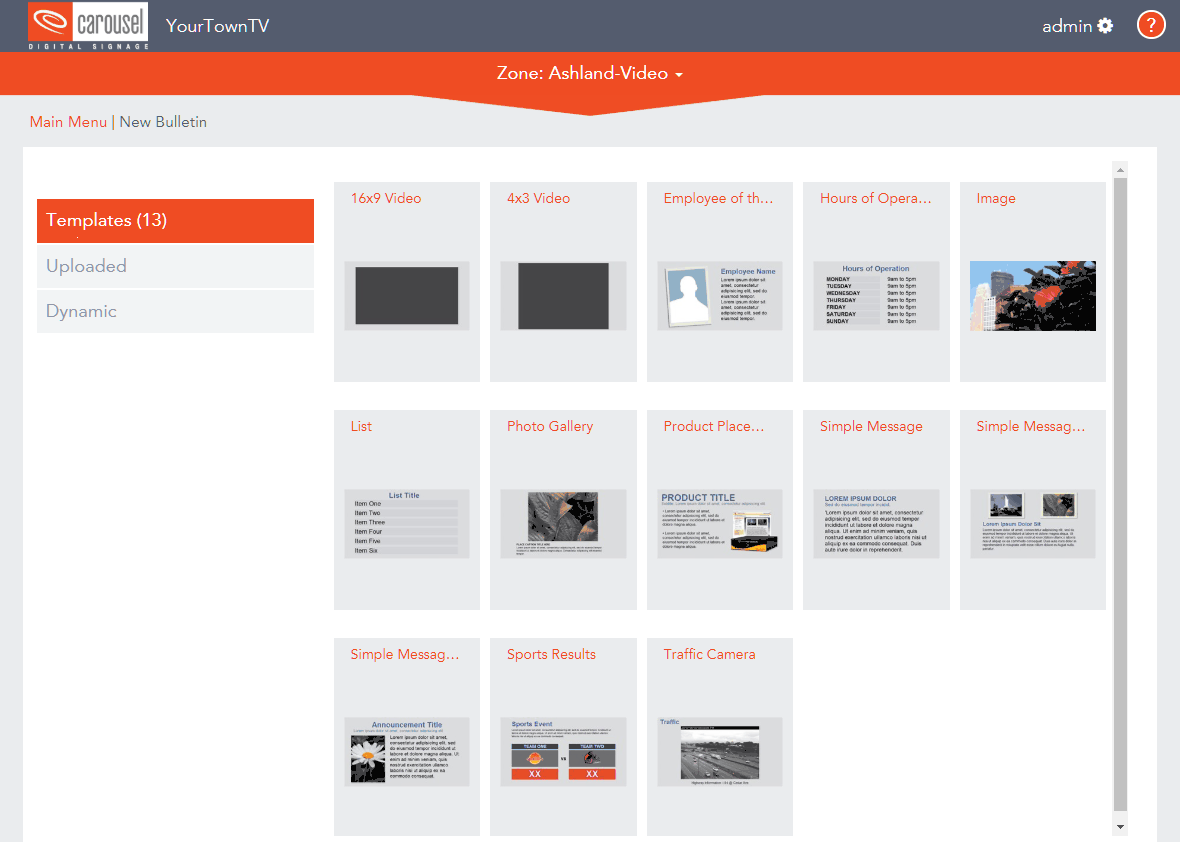The width and height of the screenshot is (1200, 842).
Task: Open the Hours of Operation template
Action: pyautogui.click(x=876, y=281)
